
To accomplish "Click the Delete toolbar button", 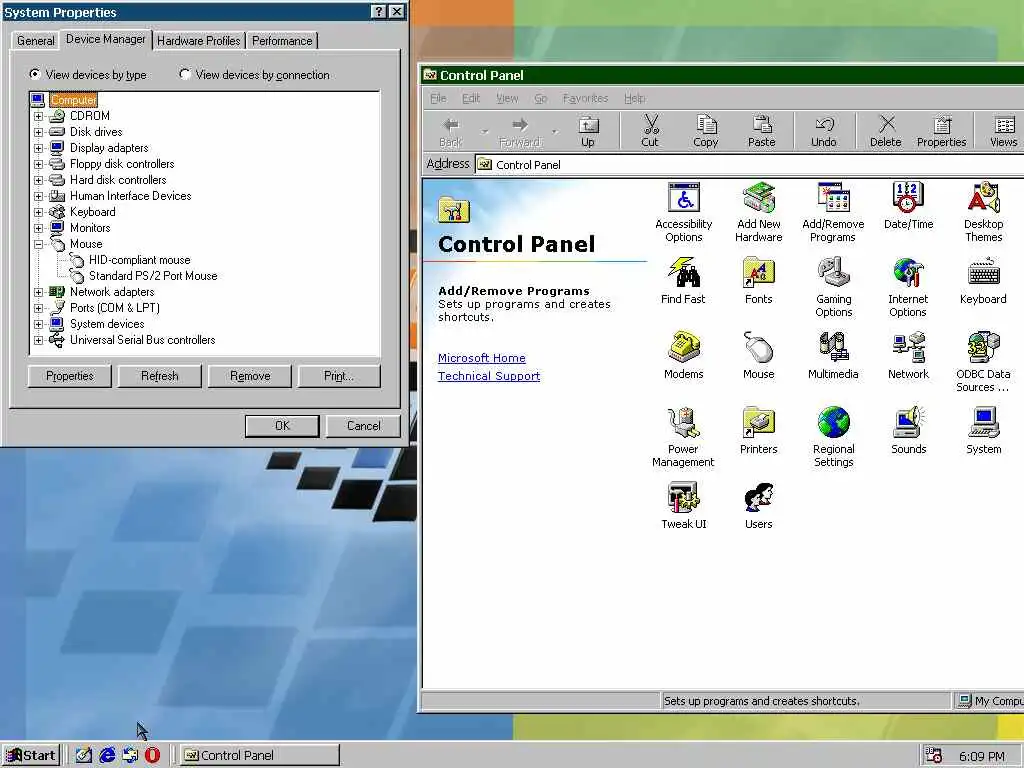I will click(x=886, y=131).
